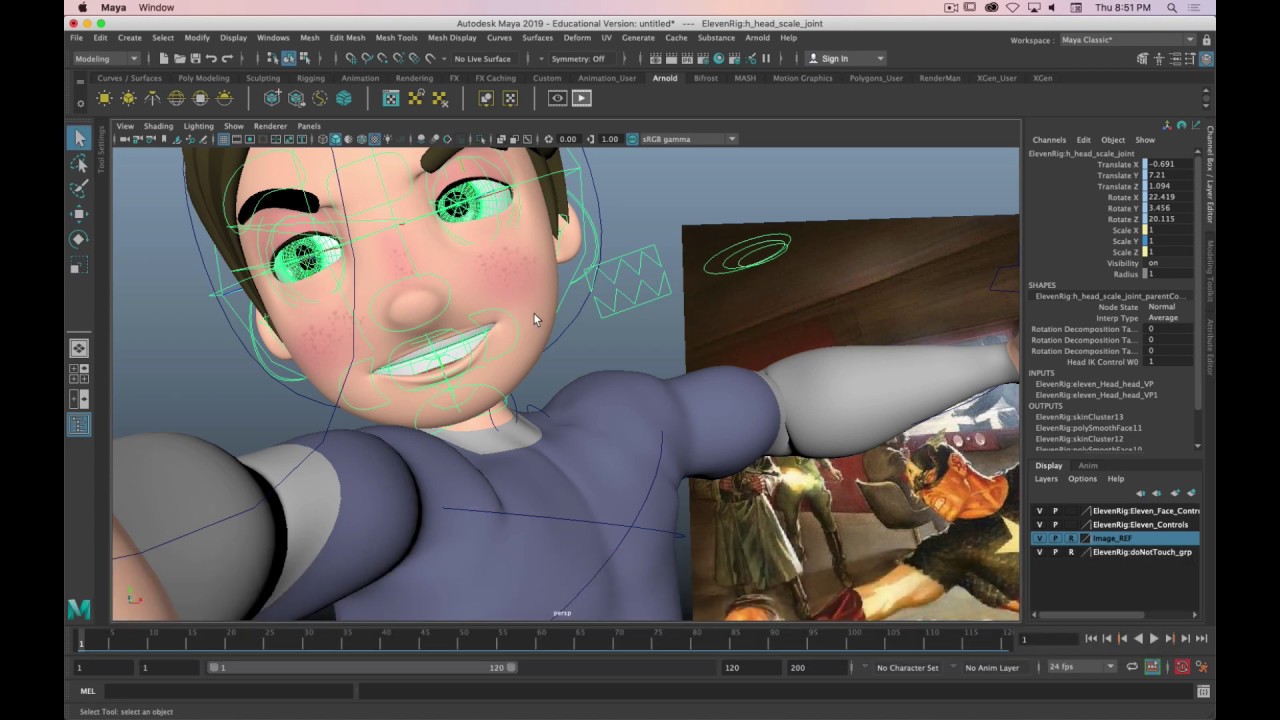Select the Paint Selection tool in toolbox
Viewport: 1280px width, 720px height.
(79, 188)
